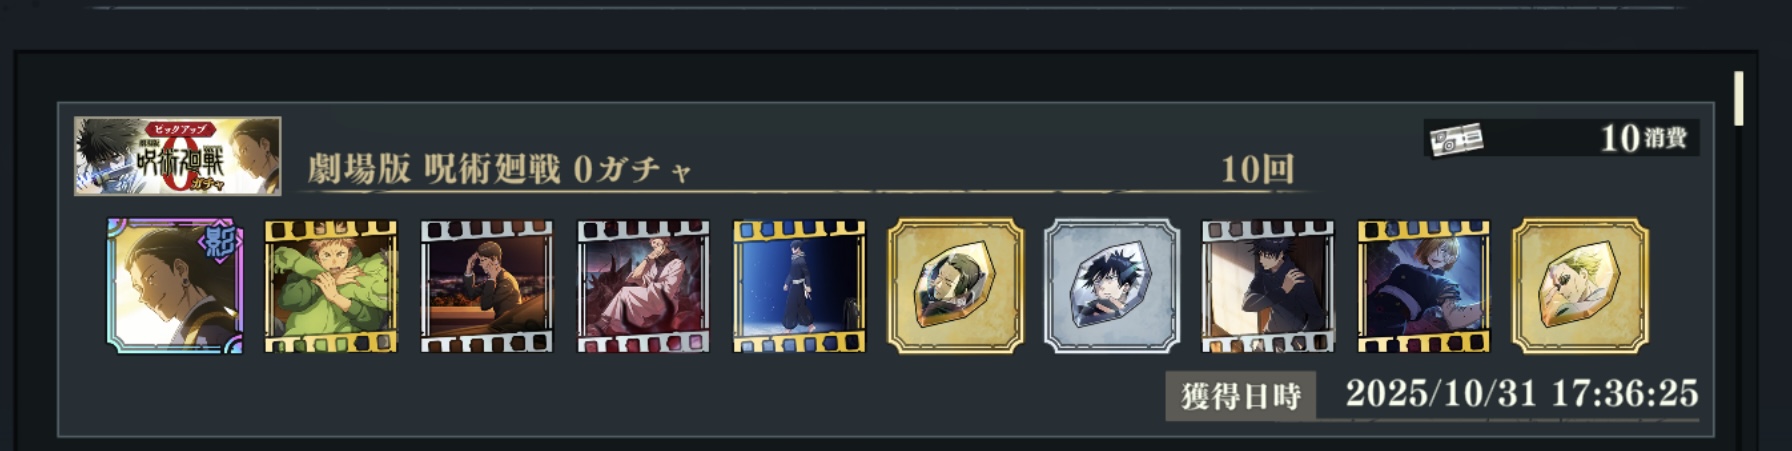Screen dimensions: 1792x451
Task: Select the blue night standing figure film card
Action: tap(799, 287)
